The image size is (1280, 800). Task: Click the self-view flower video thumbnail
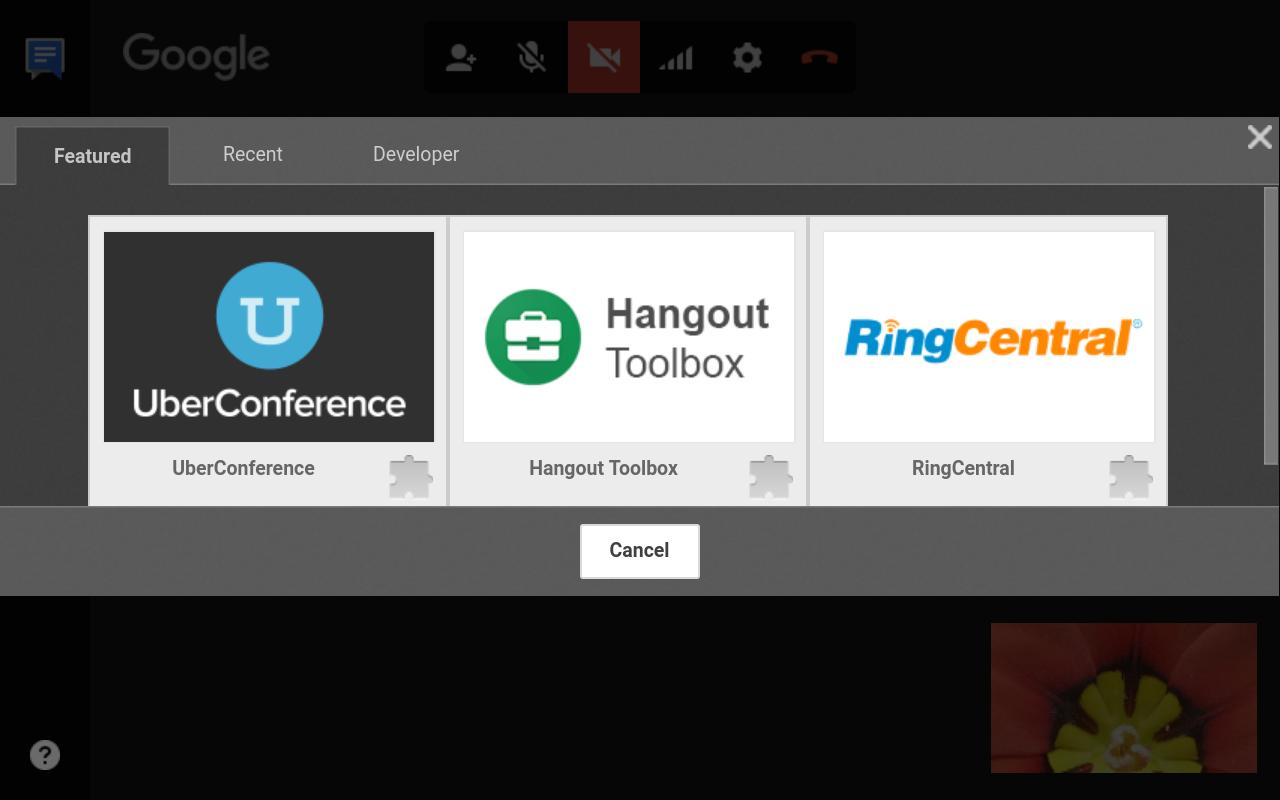pos(1124,698)
